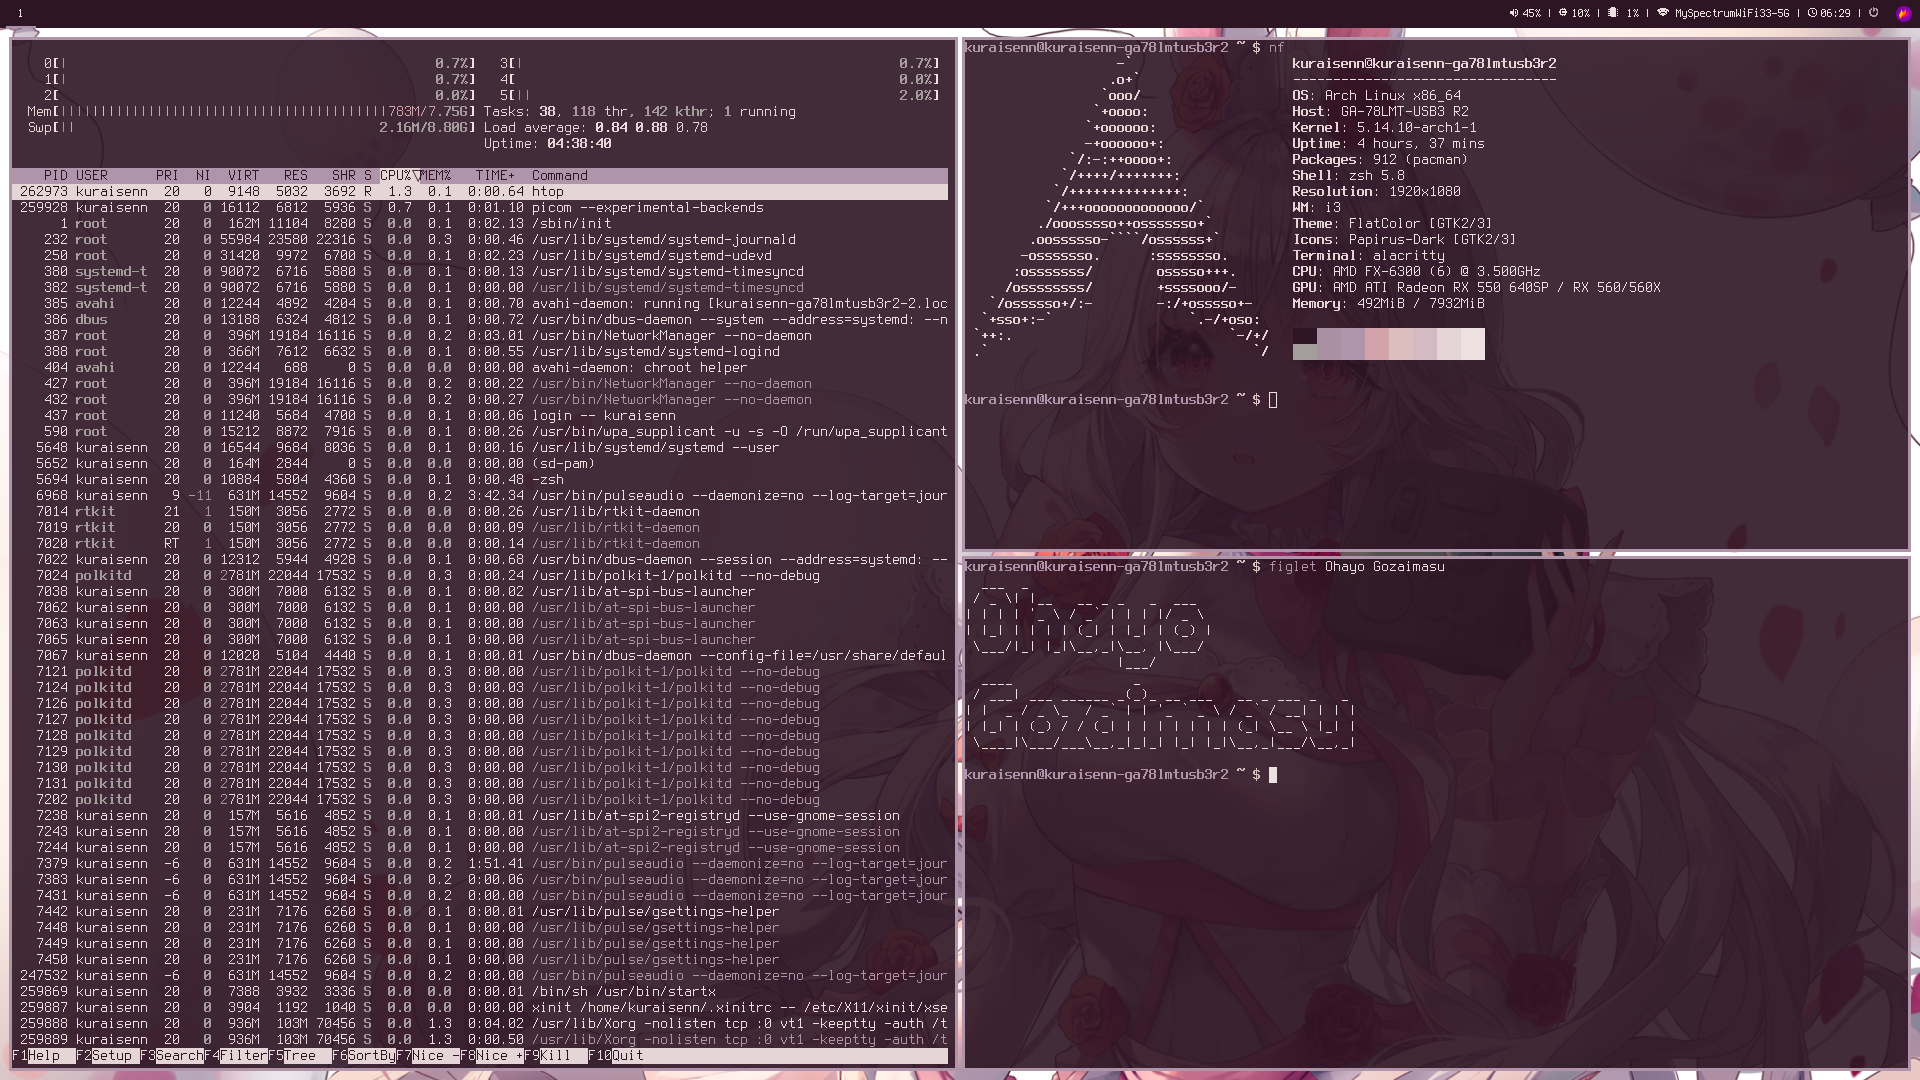
Task: Sort by CPU% column header
Action: 397,175
